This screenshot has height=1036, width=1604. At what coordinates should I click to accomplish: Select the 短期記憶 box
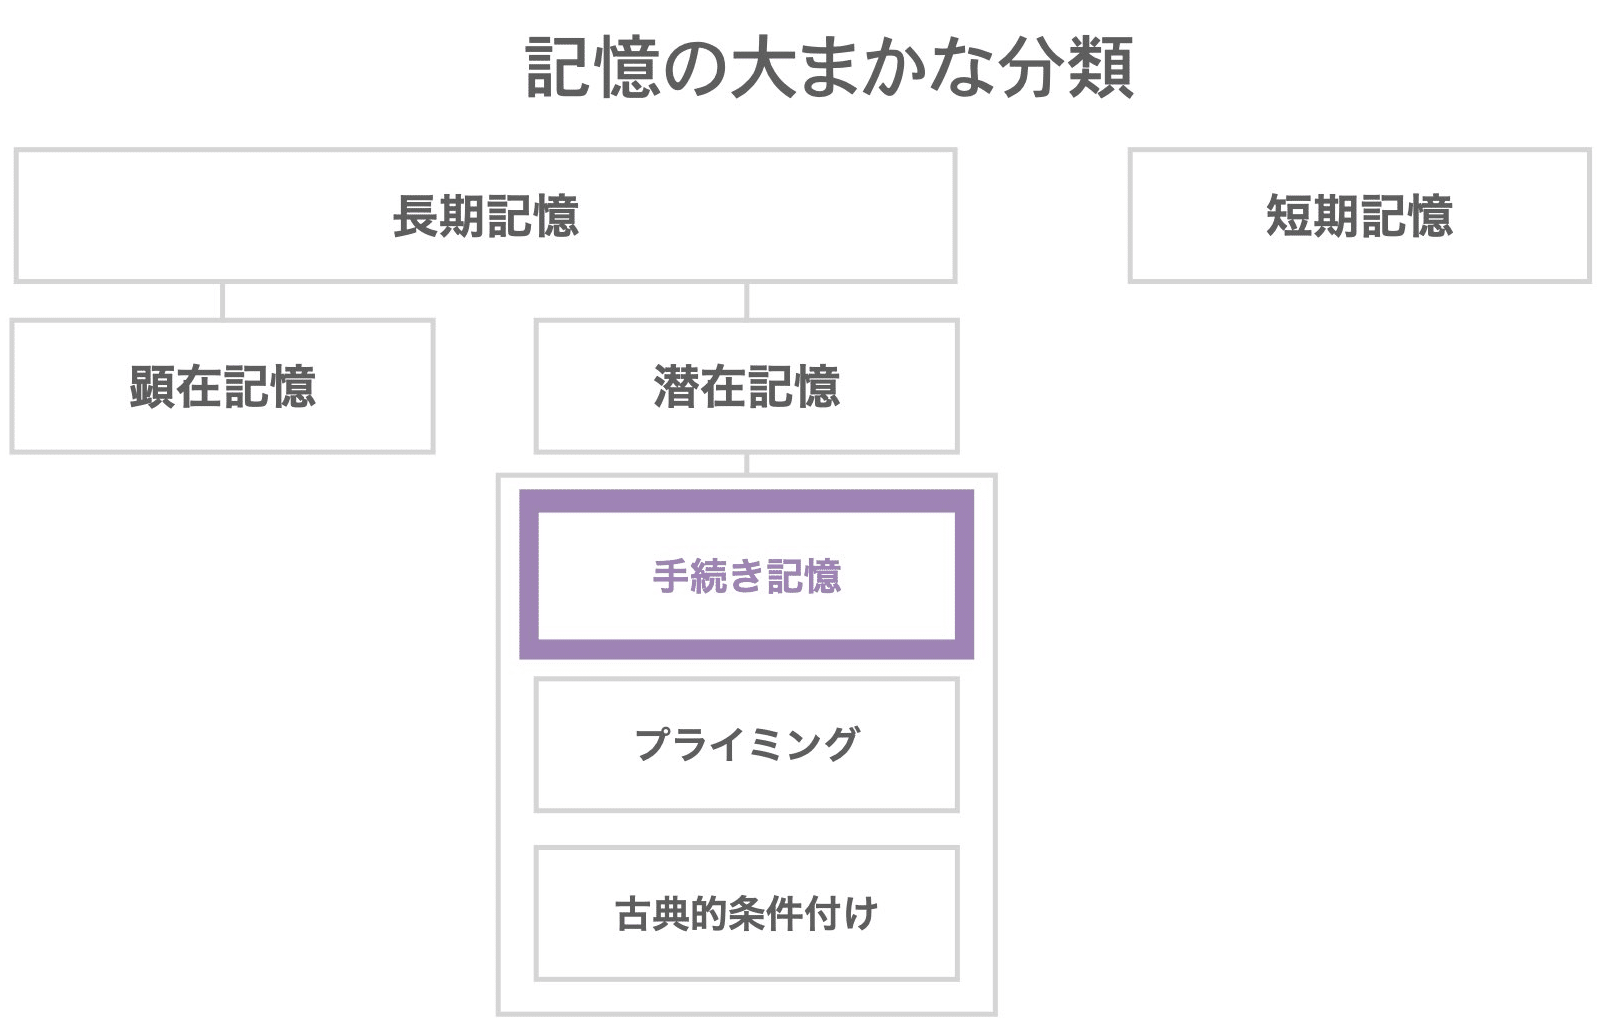coord(1359,216)
